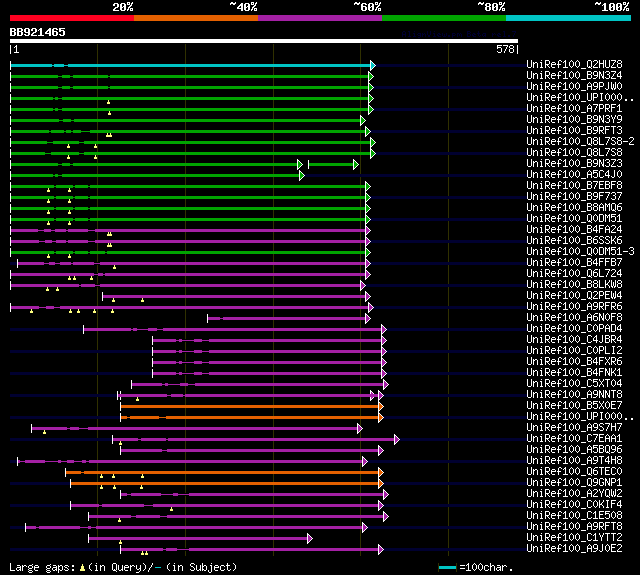Click the short purple bar for UniRef100_A6N0F8

click(287, 319)
